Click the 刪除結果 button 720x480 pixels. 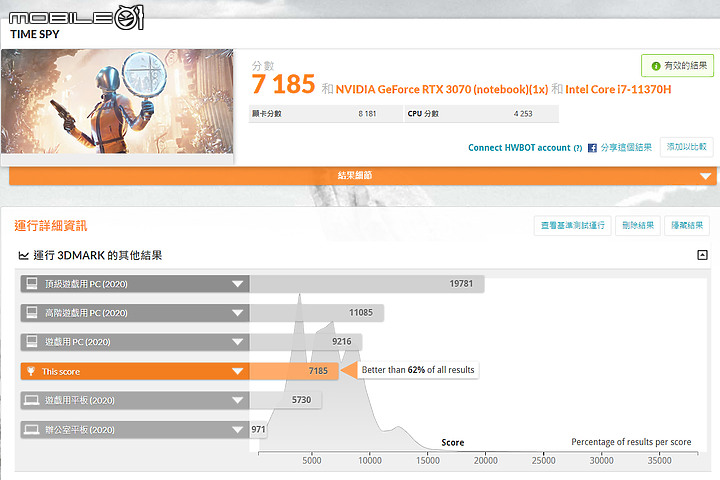pyautogui.click(x=638, y=226)
